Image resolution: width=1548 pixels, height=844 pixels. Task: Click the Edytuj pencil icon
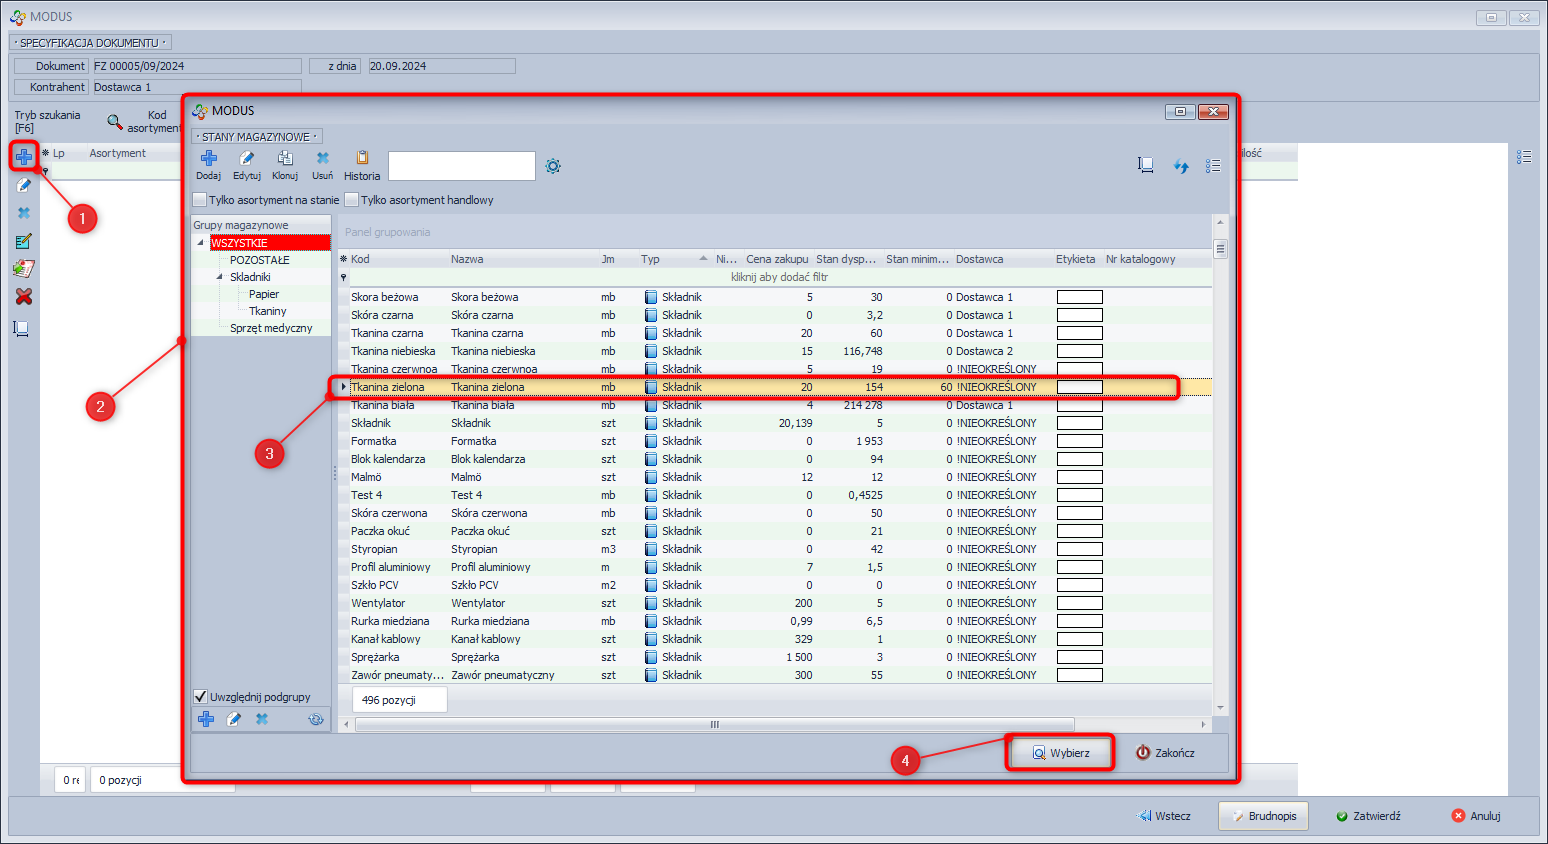[247, 159]
